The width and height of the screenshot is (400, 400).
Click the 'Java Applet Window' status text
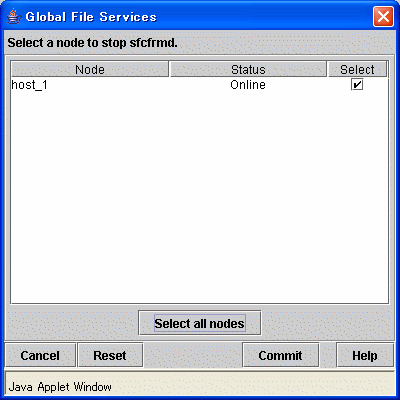click(x=60, y=387)
